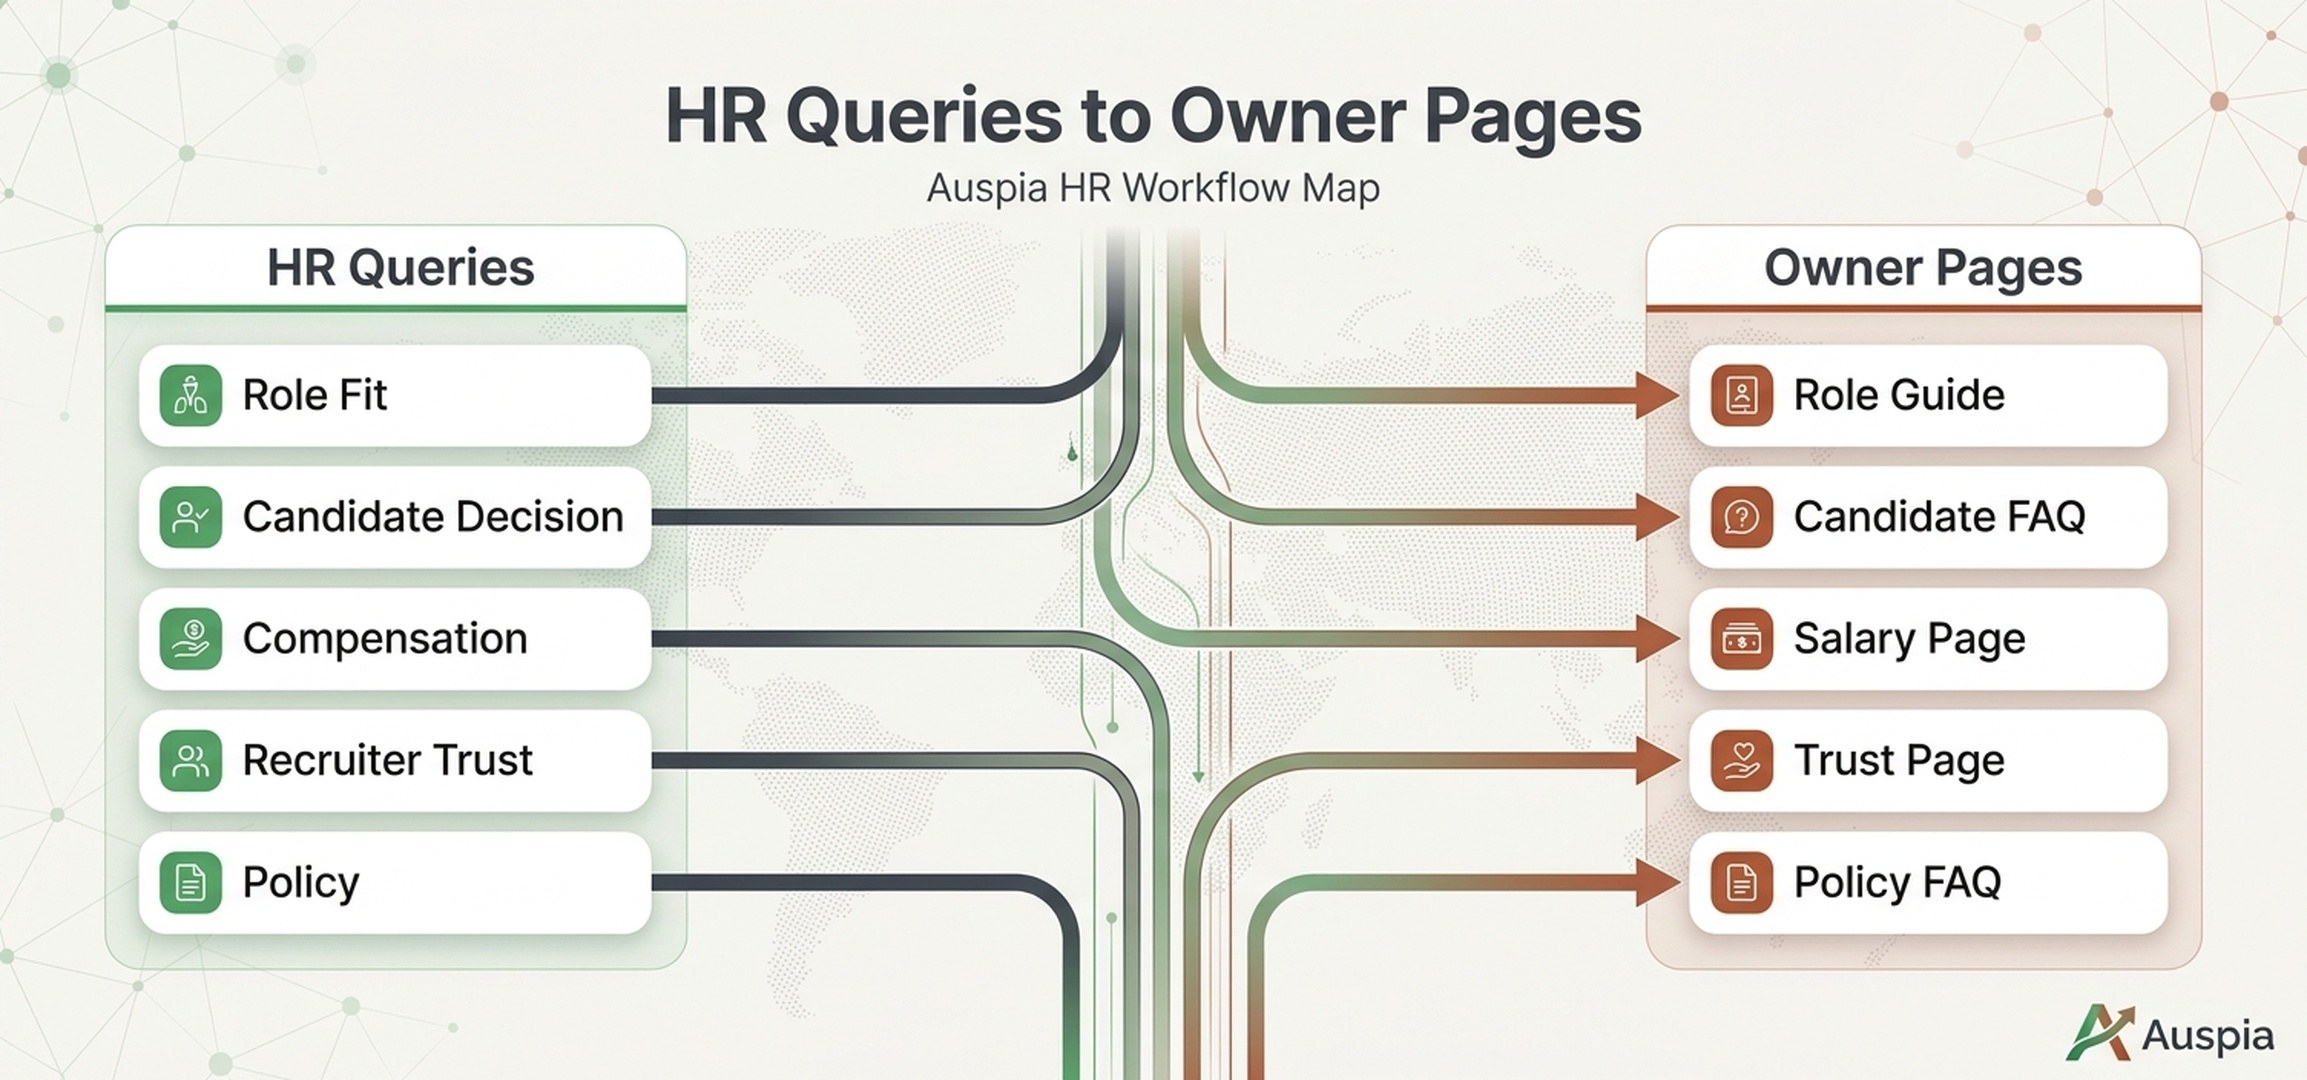Click the 'Auspia HR Workflow Map' subtitle
The width and height of the screenshot is (2307, 1080).
coord(1153,188)
